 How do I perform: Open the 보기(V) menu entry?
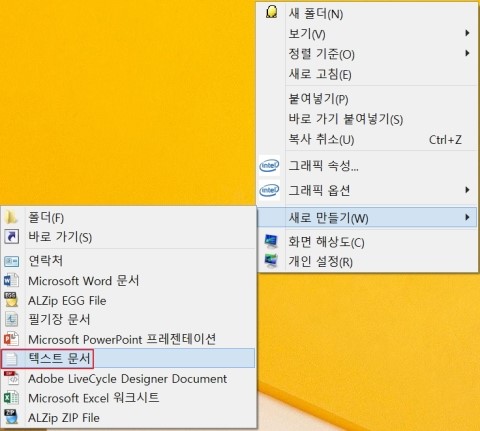tap(367, 33)
